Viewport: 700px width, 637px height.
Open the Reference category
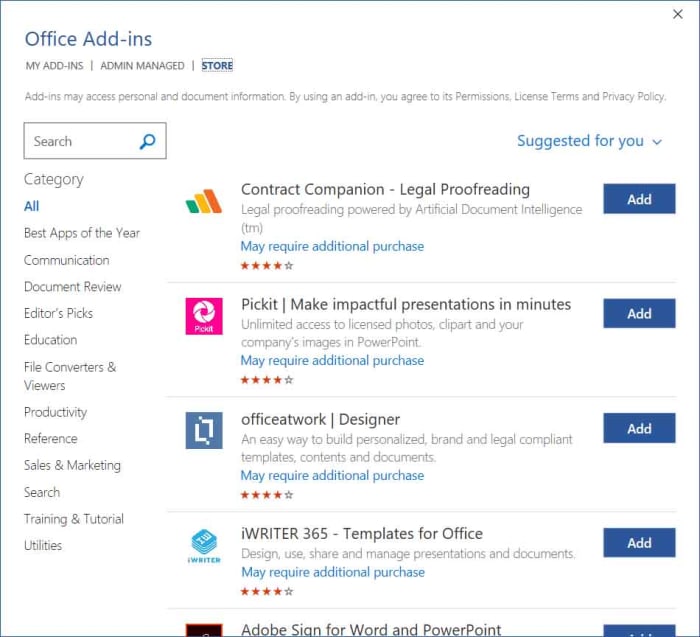point(51,439)
